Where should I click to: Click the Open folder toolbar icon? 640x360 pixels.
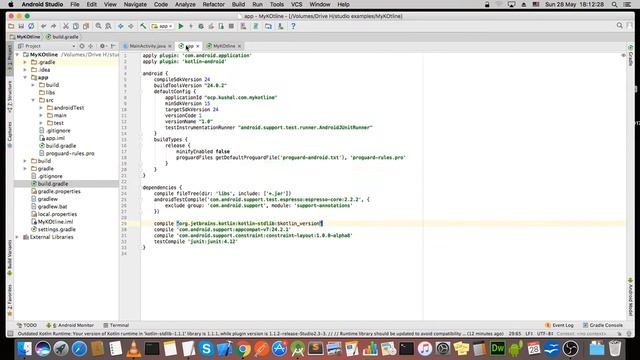point(11,26)
